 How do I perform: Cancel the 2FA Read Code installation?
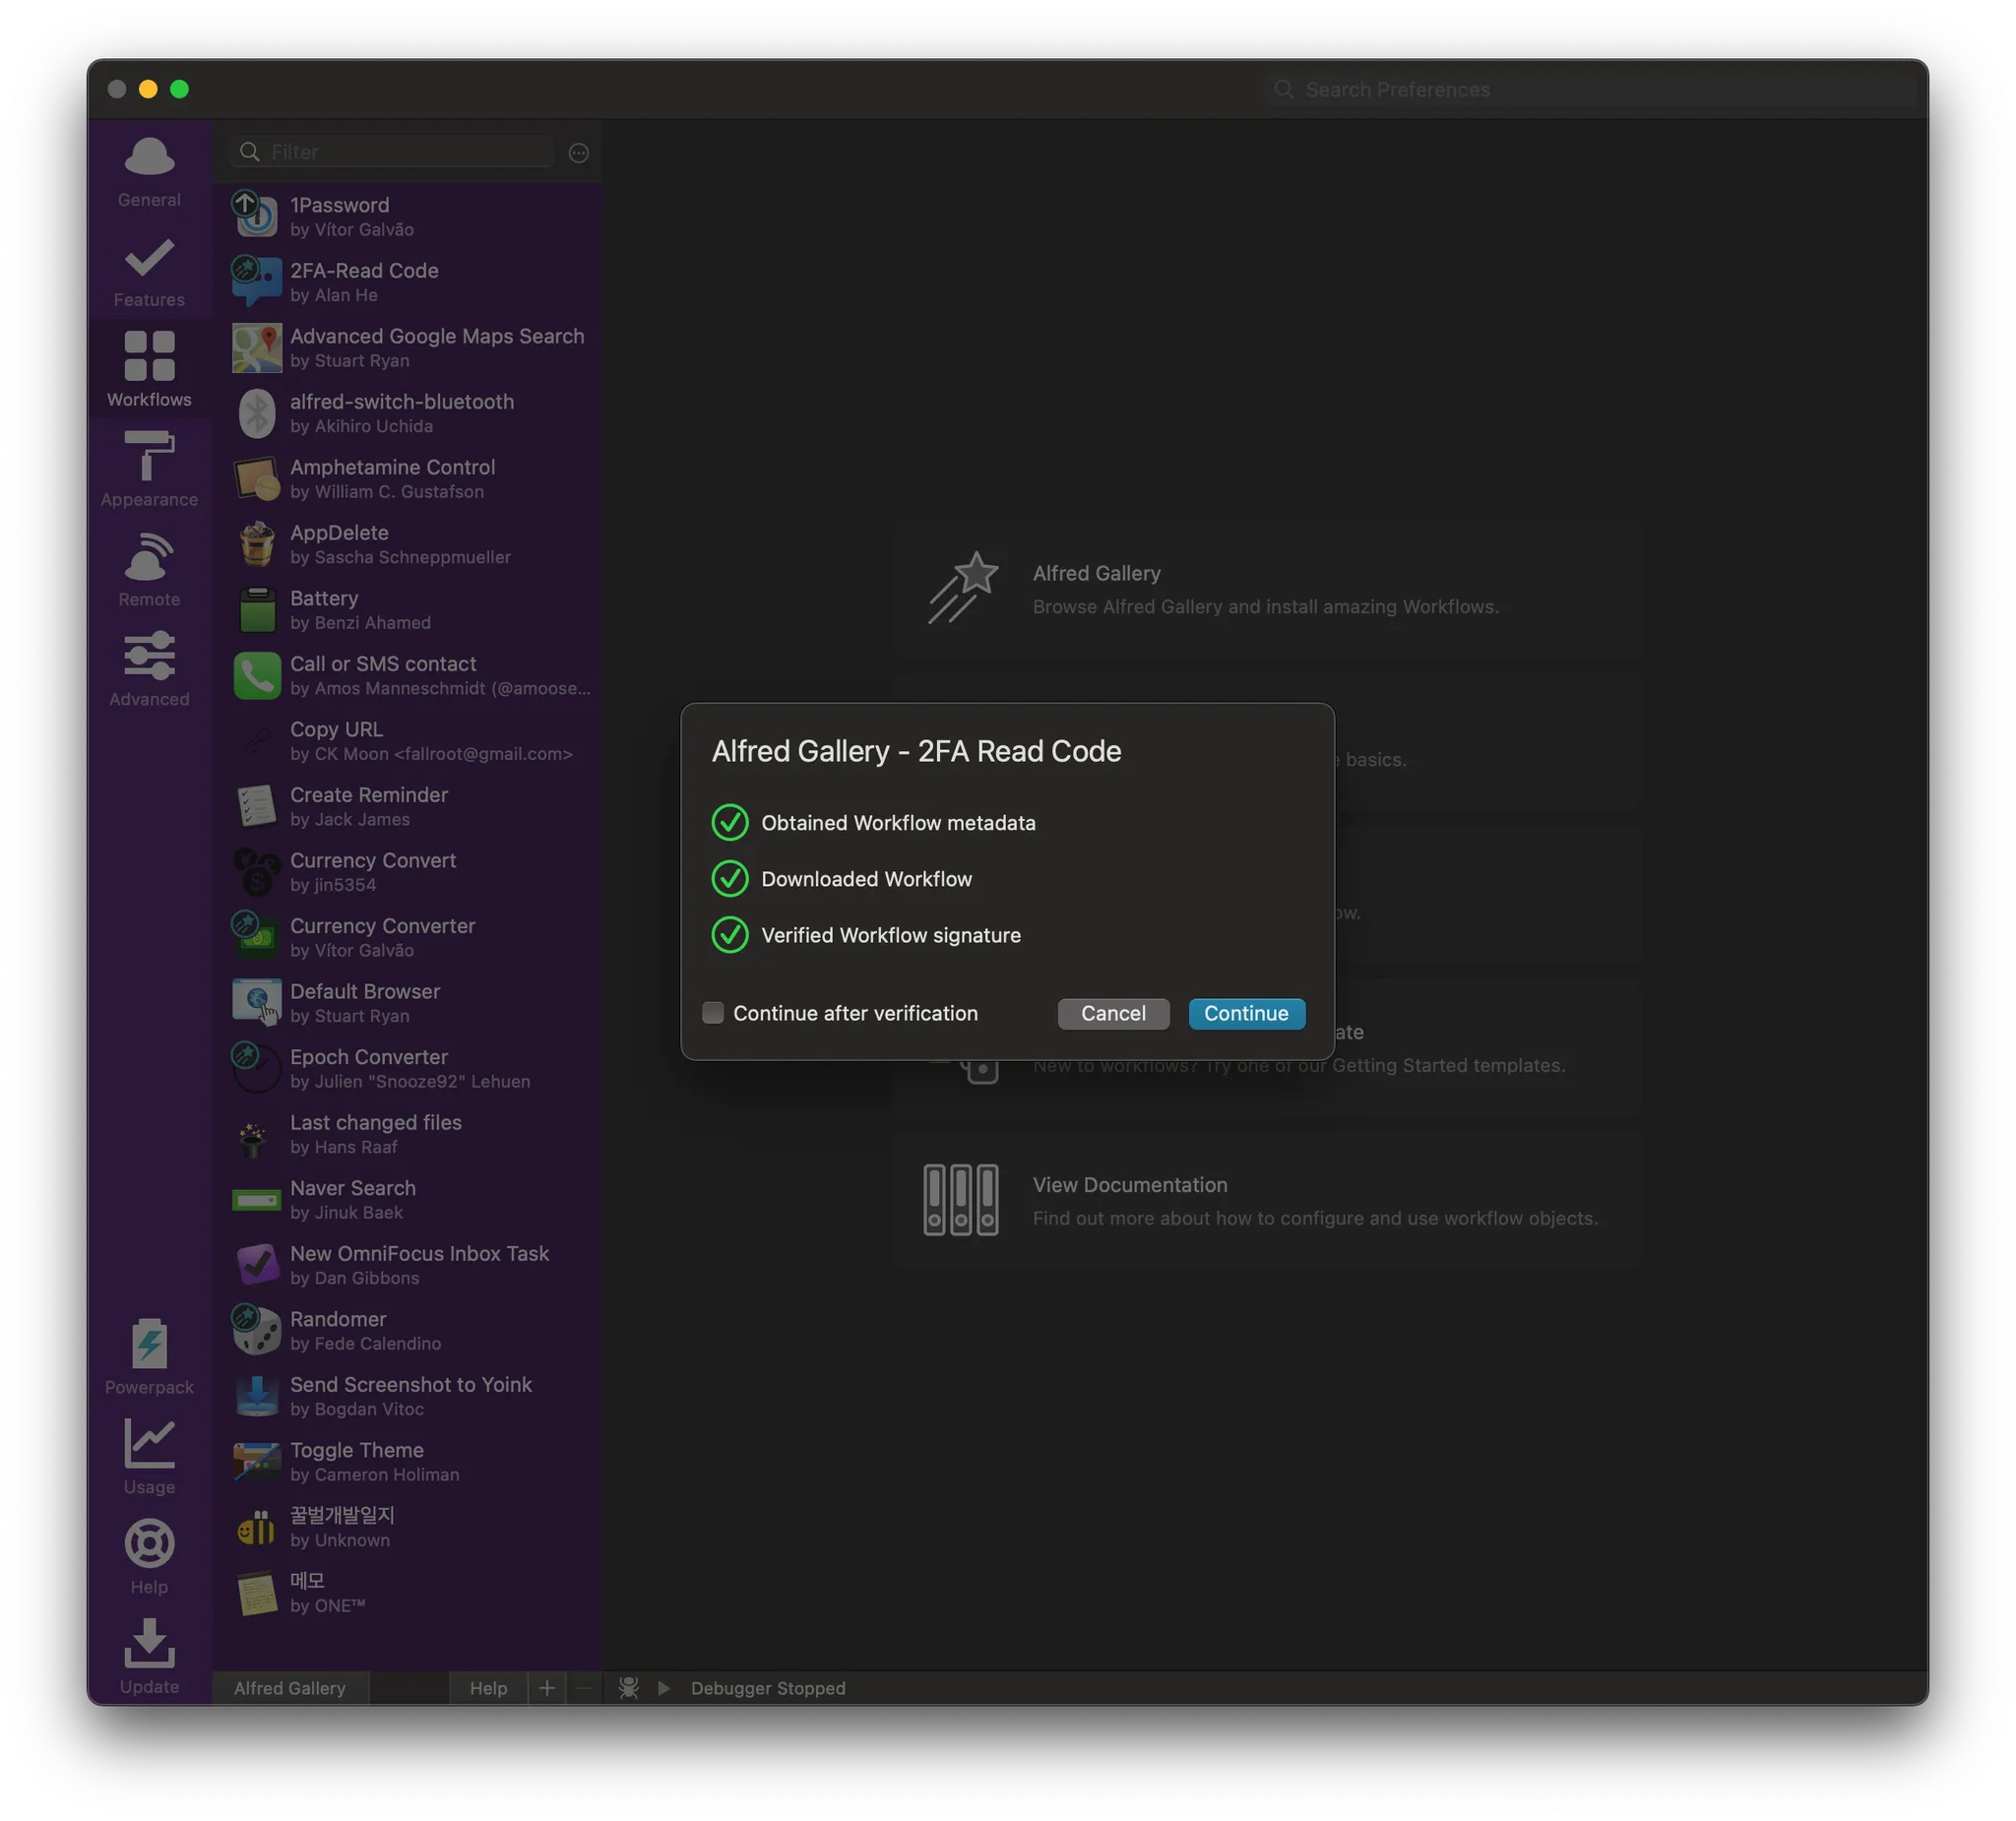1113,1013
